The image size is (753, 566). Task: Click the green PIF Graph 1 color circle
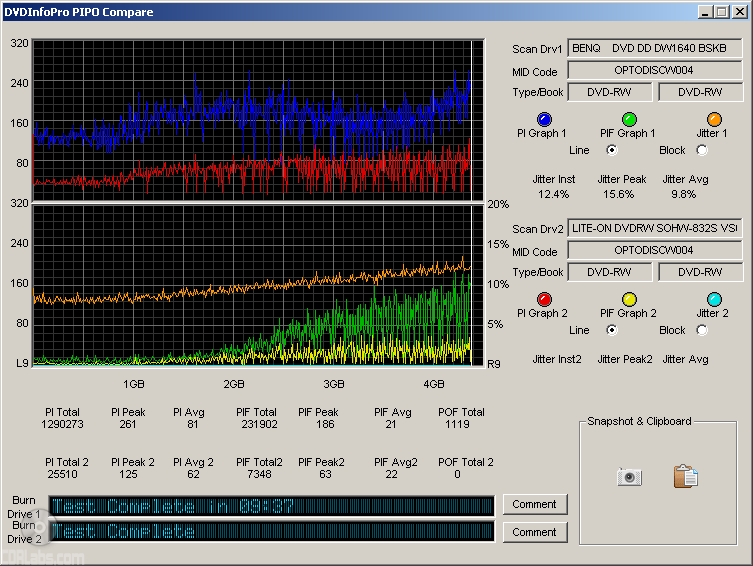(628, 119)
